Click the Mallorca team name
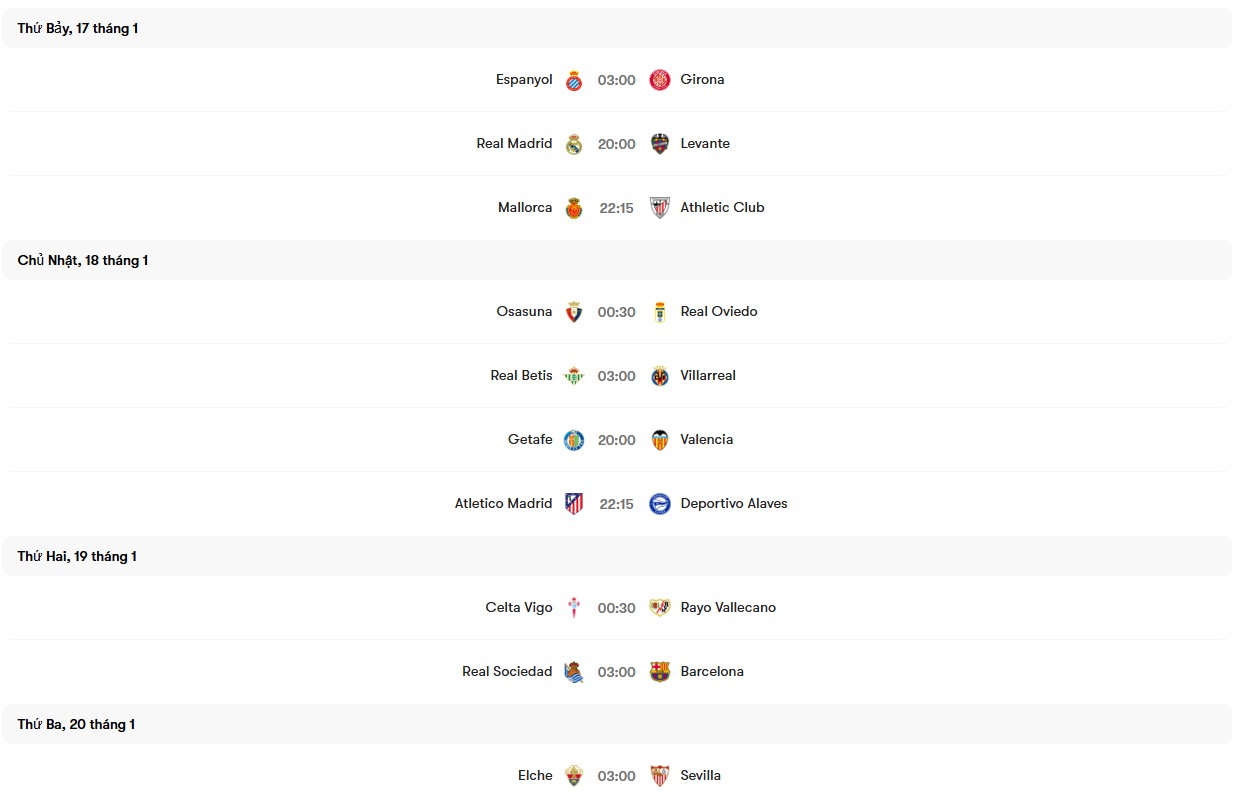 [x=524, y=208]
